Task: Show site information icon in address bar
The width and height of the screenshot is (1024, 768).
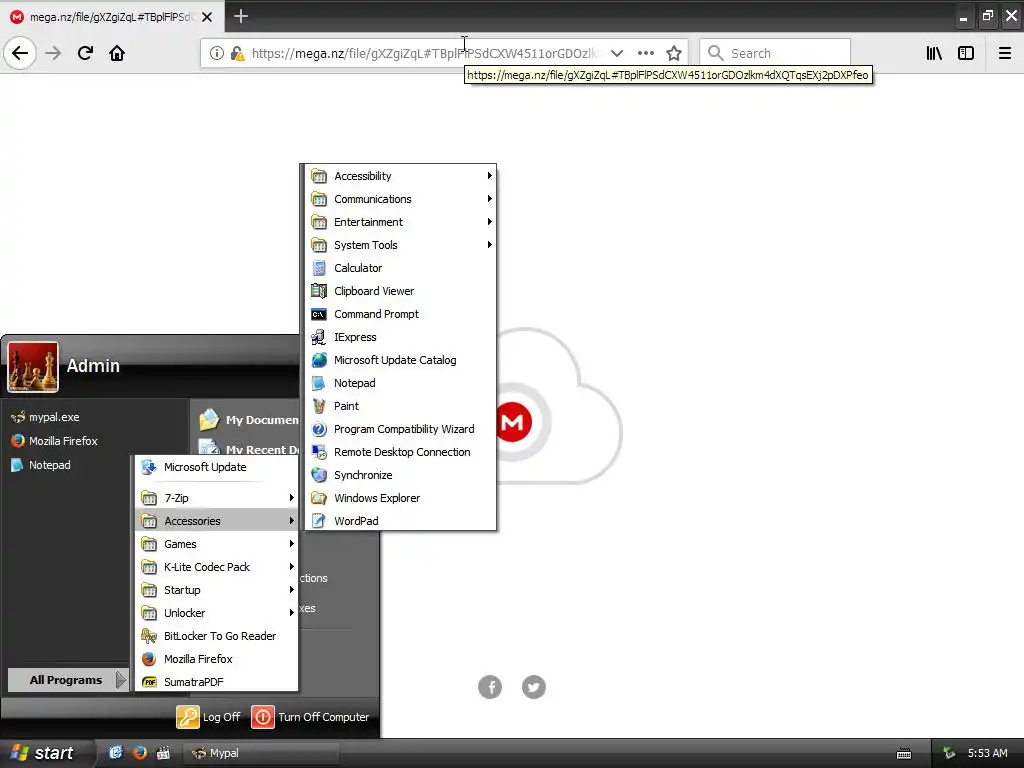Action: [x=216, y=53]
